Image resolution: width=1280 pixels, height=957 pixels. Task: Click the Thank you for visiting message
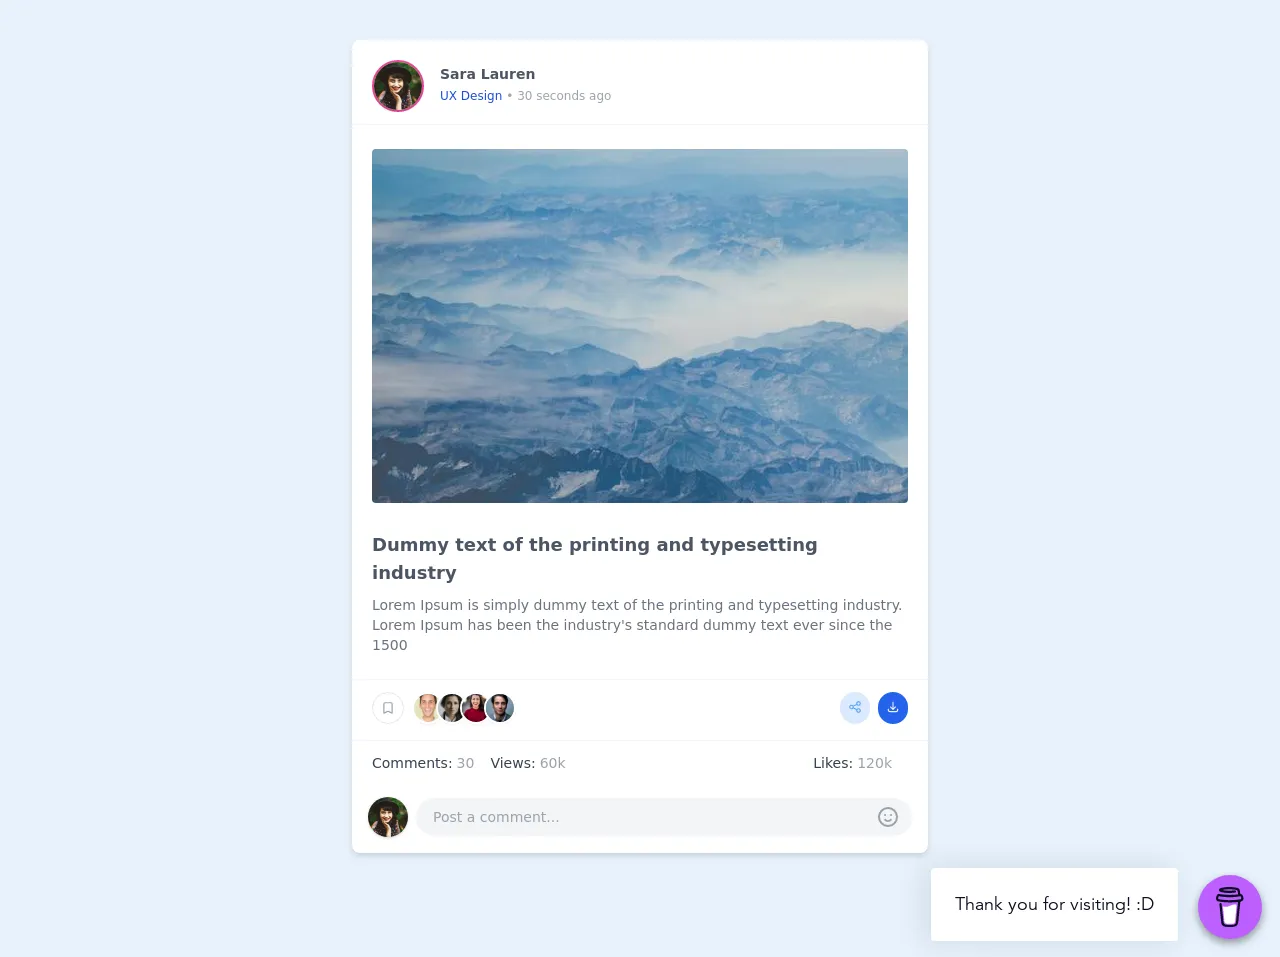point(1054,904)
